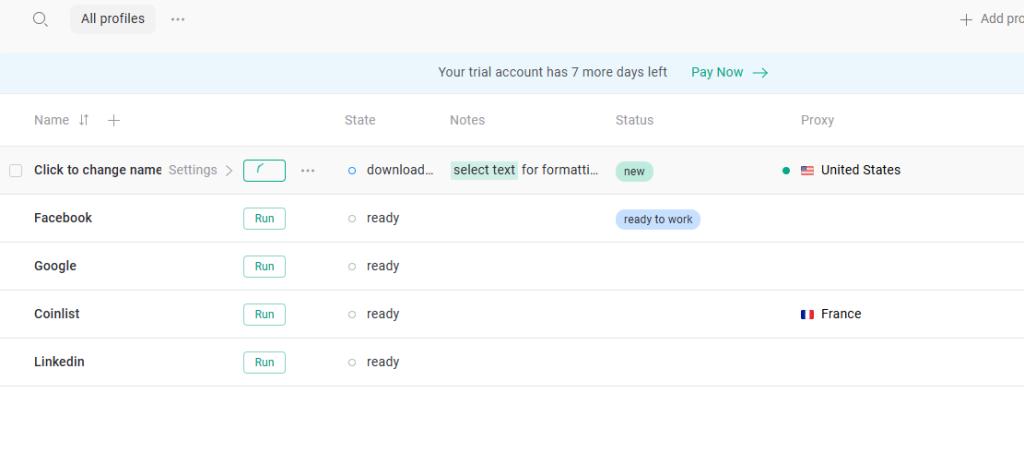
Task: Click the plus icon for Add profile
Action: (966, 20)
